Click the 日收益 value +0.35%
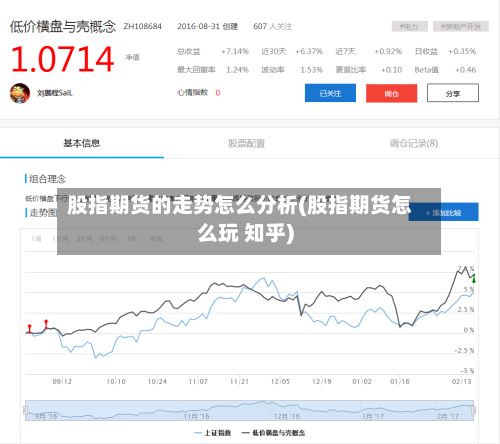This screenshot has height=444, width=500. pyautogui.click(x=462, y=51)
